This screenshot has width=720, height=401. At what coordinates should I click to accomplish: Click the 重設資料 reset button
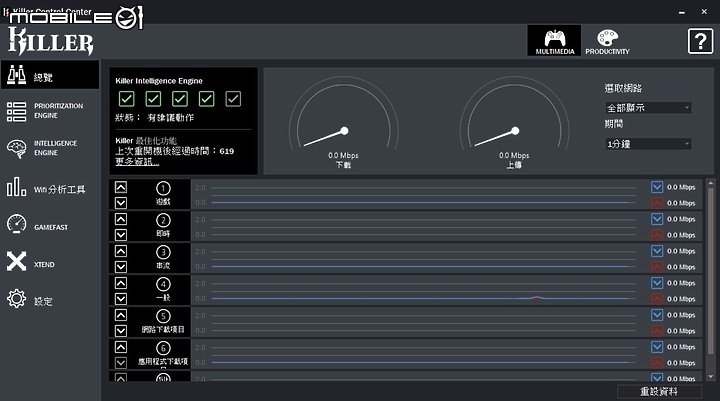tap(659, 391)
